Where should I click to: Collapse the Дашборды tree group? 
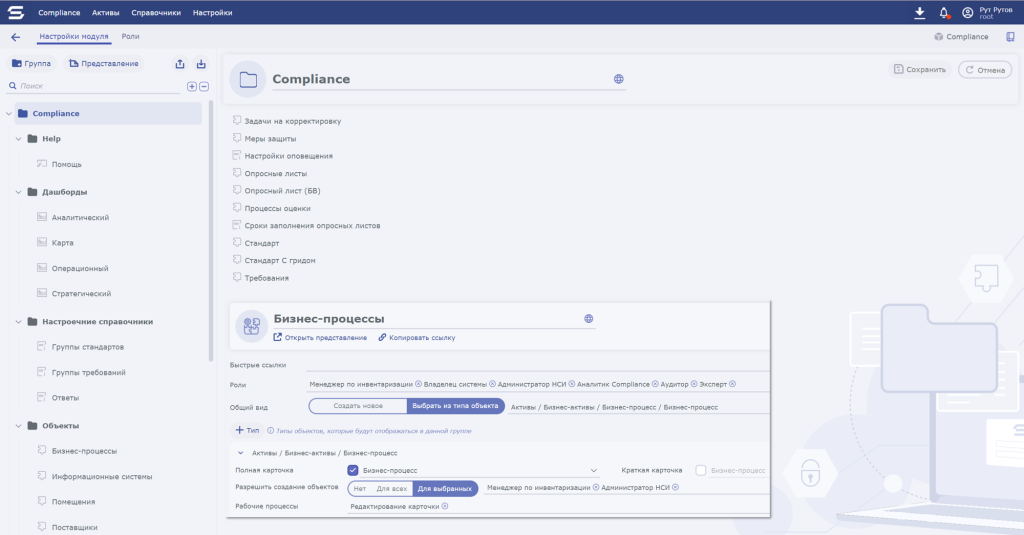pos(32,191)
